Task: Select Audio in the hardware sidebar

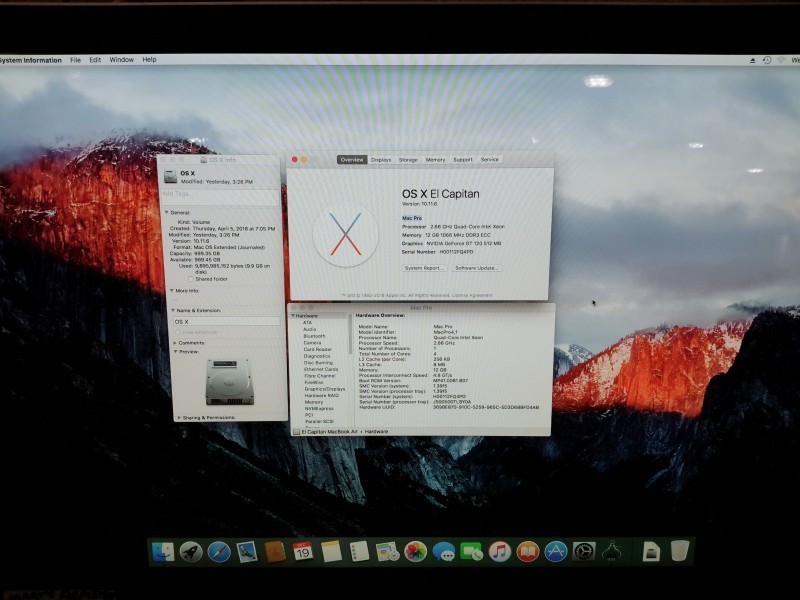Action: [x=310, y=330]
